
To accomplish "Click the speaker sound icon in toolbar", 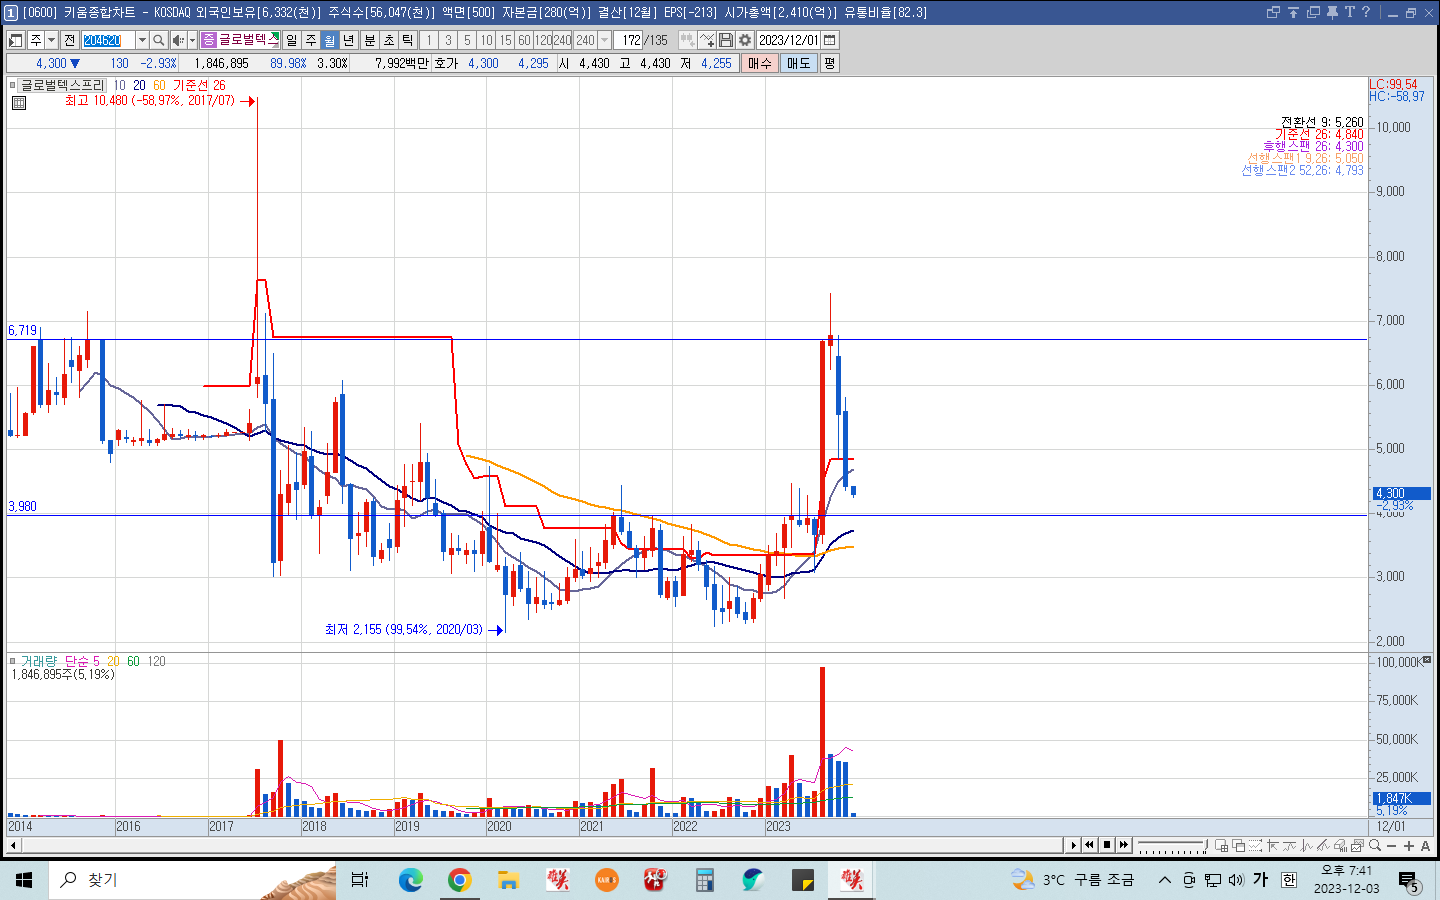I will [x=178, y=40].
